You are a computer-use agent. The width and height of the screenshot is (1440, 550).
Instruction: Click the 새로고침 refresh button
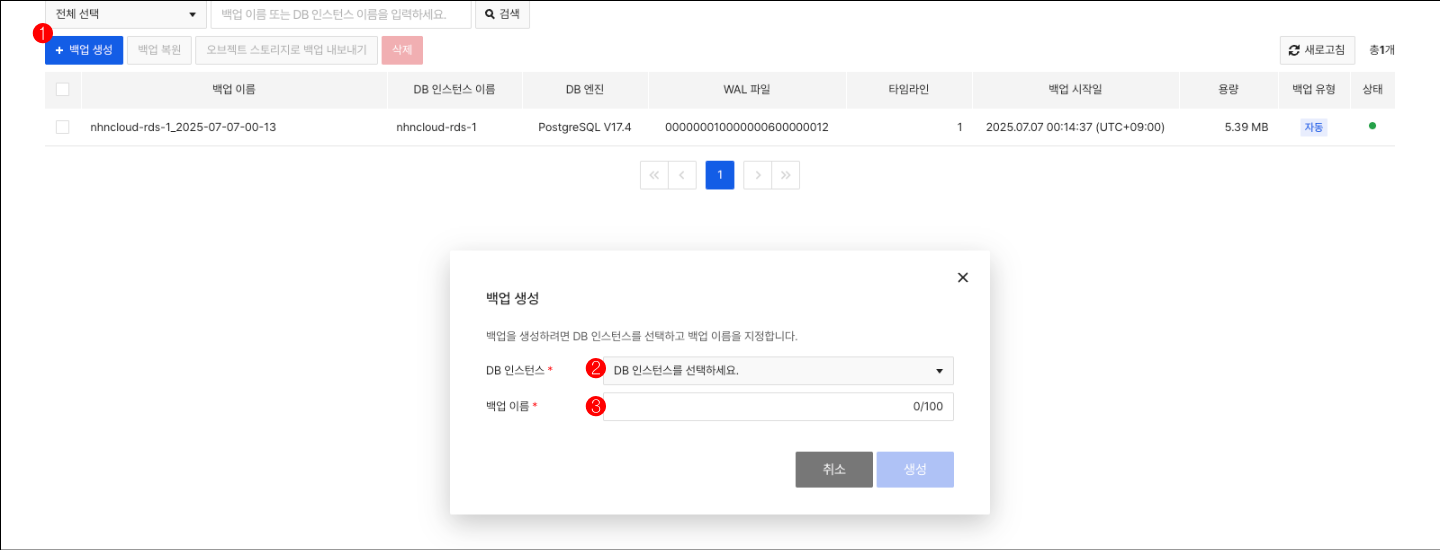click(x=1318, y=50)
